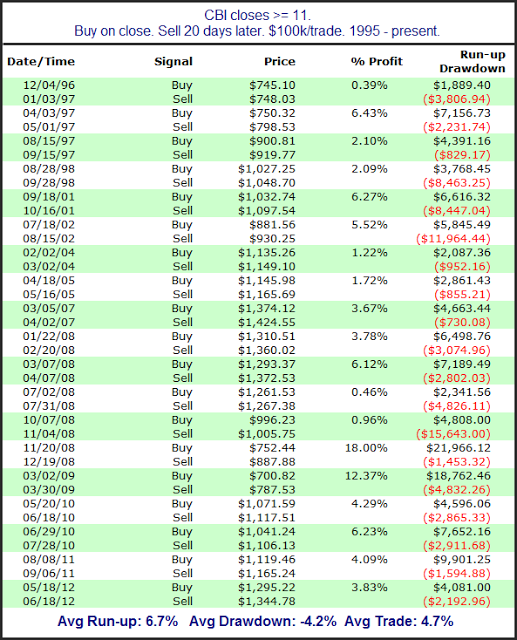This screenshot has height=640, width=517.
Task: Click the Avg Run-up: 6.7% summary text
Action: (x=118, y=622)
